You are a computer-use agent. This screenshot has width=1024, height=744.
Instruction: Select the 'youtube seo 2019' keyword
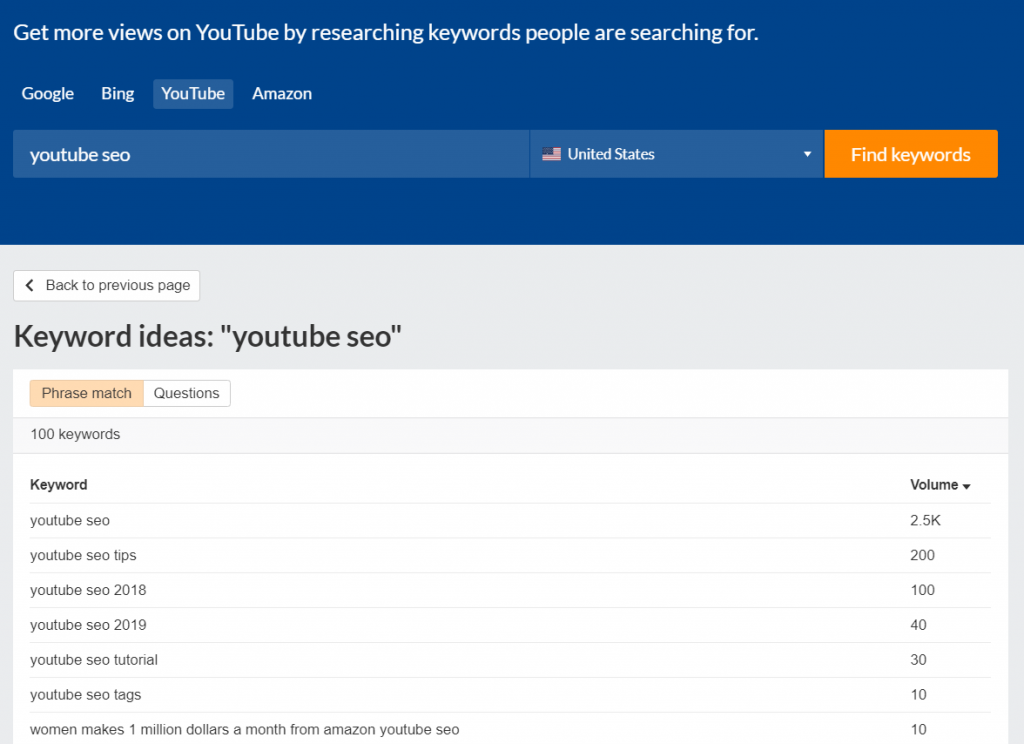click(x=88, y=625)
